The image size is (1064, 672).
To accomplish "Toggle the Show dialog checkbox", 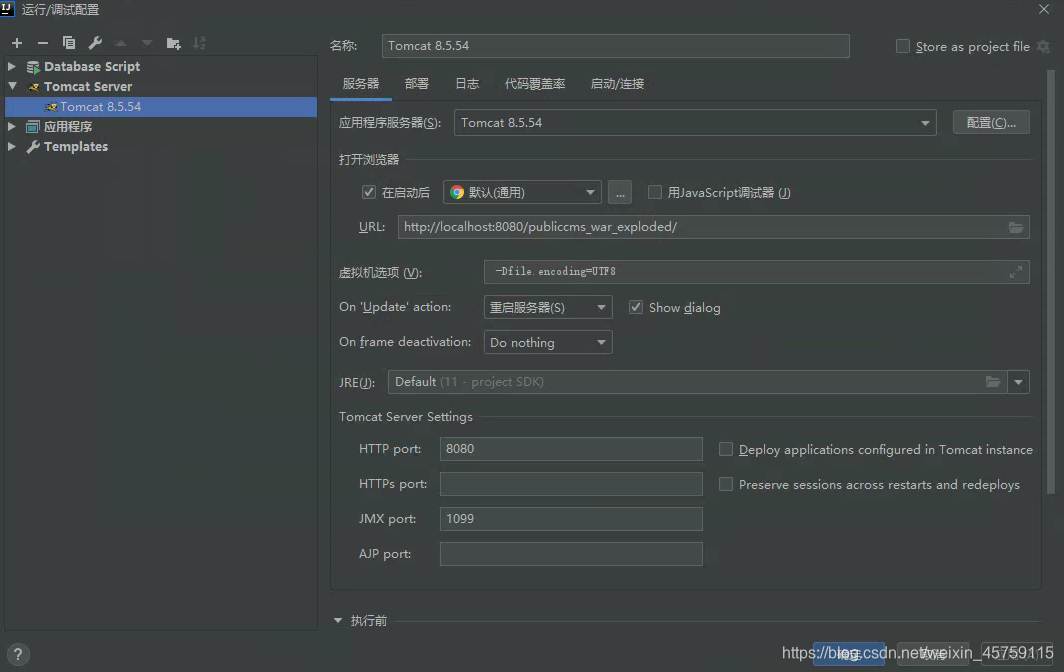I will pyautogui.click(x=636, y=307).
